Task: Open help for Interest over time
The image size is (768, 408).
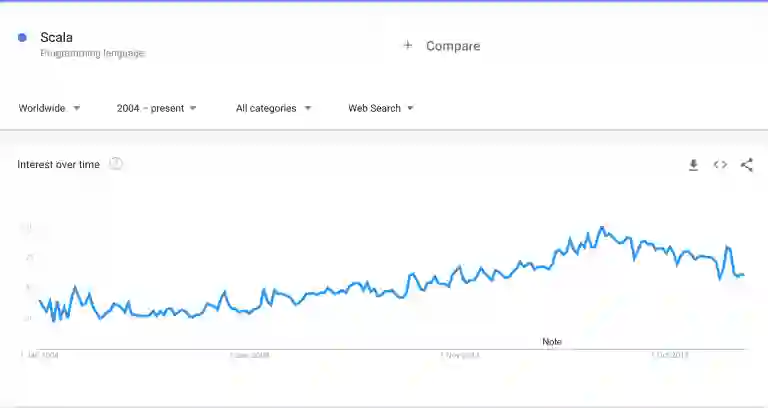Action: tap(116, 164)
